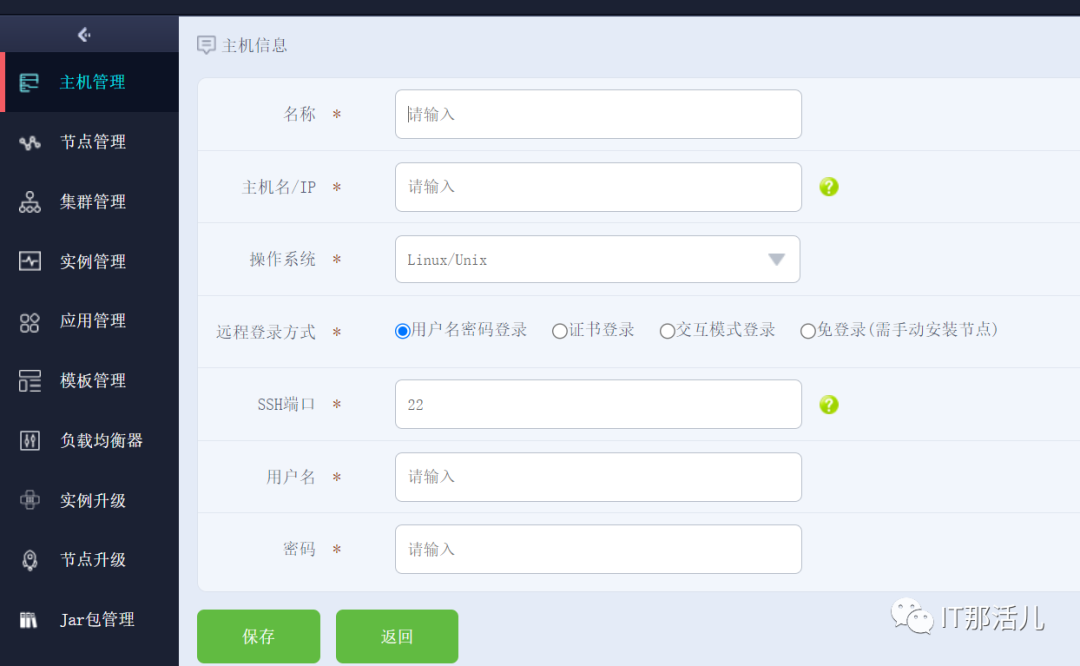Image resolution: width=1080 pixels, height=666 pixels.
Task: Open 主机管理 menu item
Action: 90,82
